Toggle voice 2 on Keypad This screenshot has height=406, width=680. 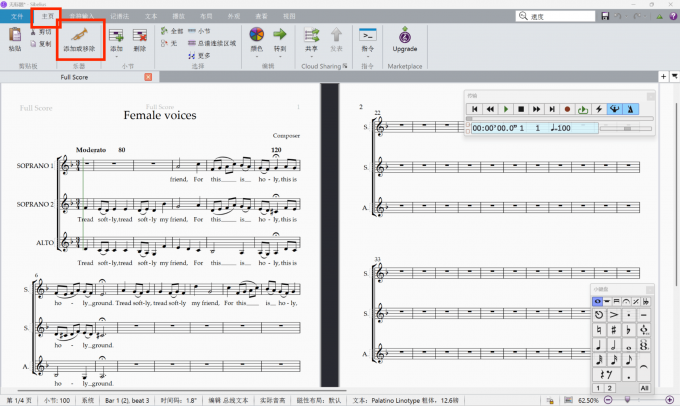(609, 388)
